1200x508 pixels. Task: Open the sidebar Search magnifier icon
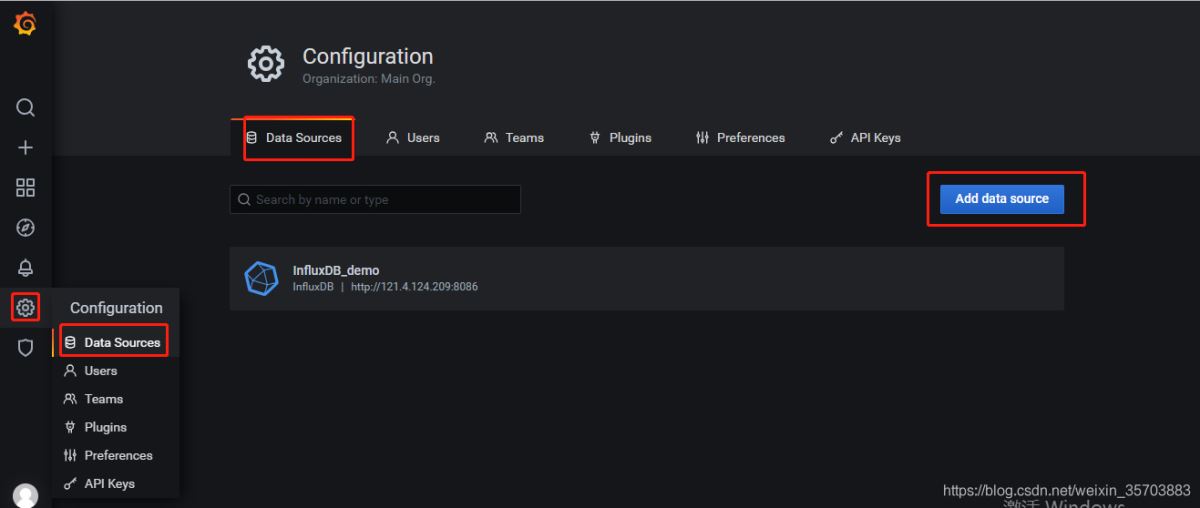tap(26, 107)
